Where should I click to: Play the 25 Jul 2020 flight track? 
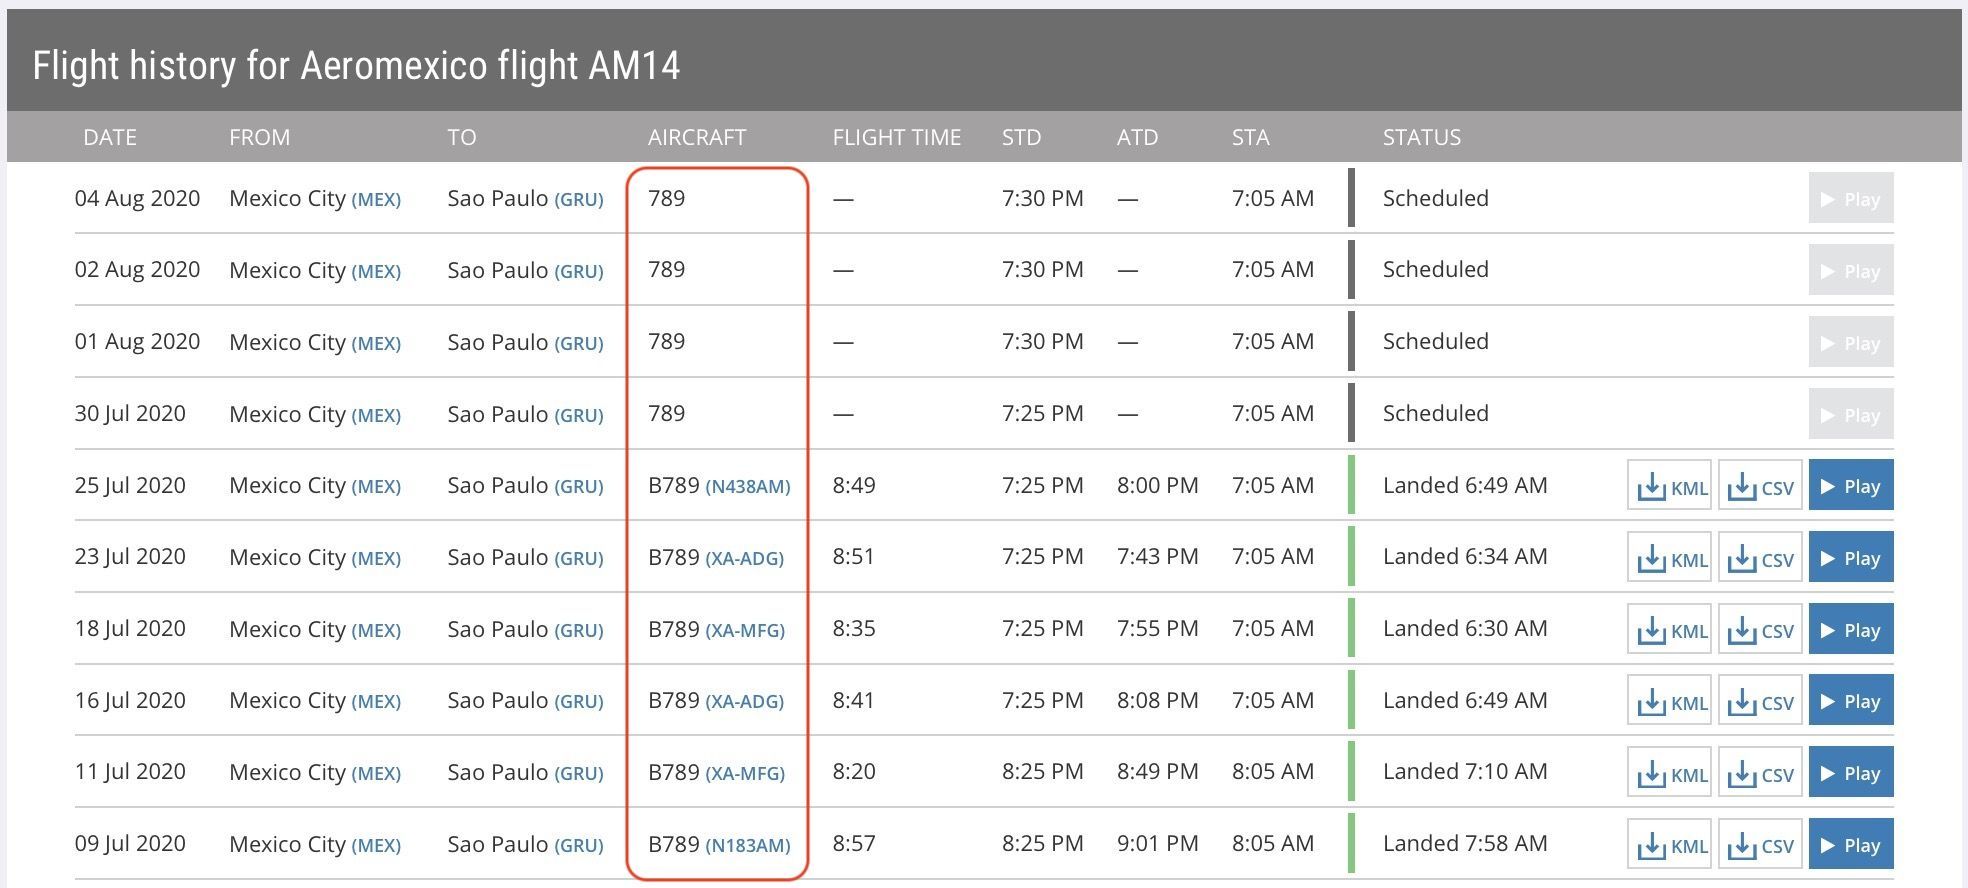tap(1851, 486)
